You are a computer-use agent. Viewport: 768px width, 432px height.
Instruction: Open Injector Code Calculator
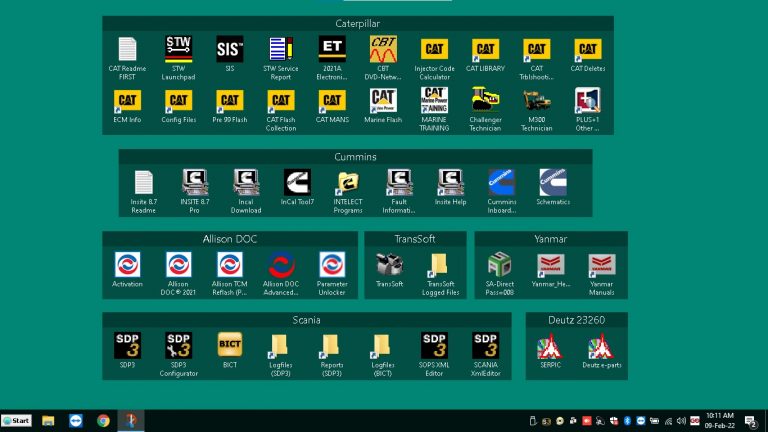tap(434, 49)
